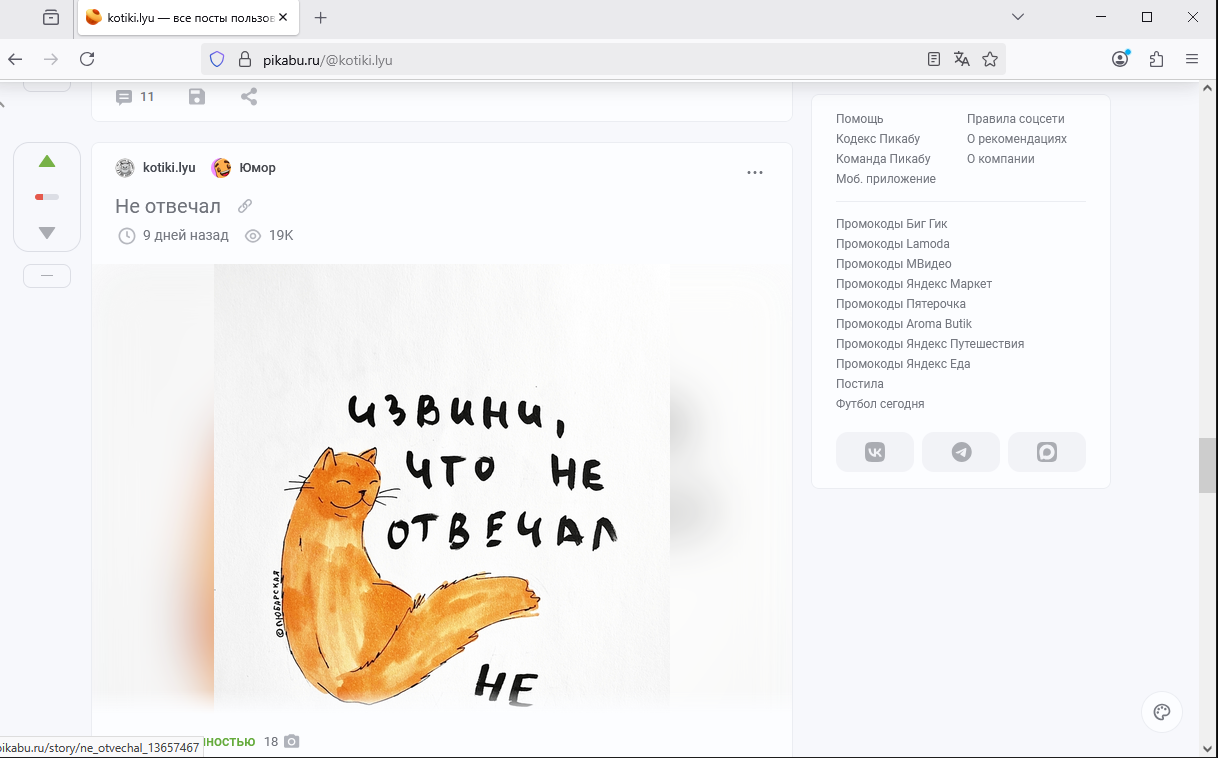Viewport: 1218px width, 758px height.
Task: Open Firefox account menu
Action: click(1120, 59)
